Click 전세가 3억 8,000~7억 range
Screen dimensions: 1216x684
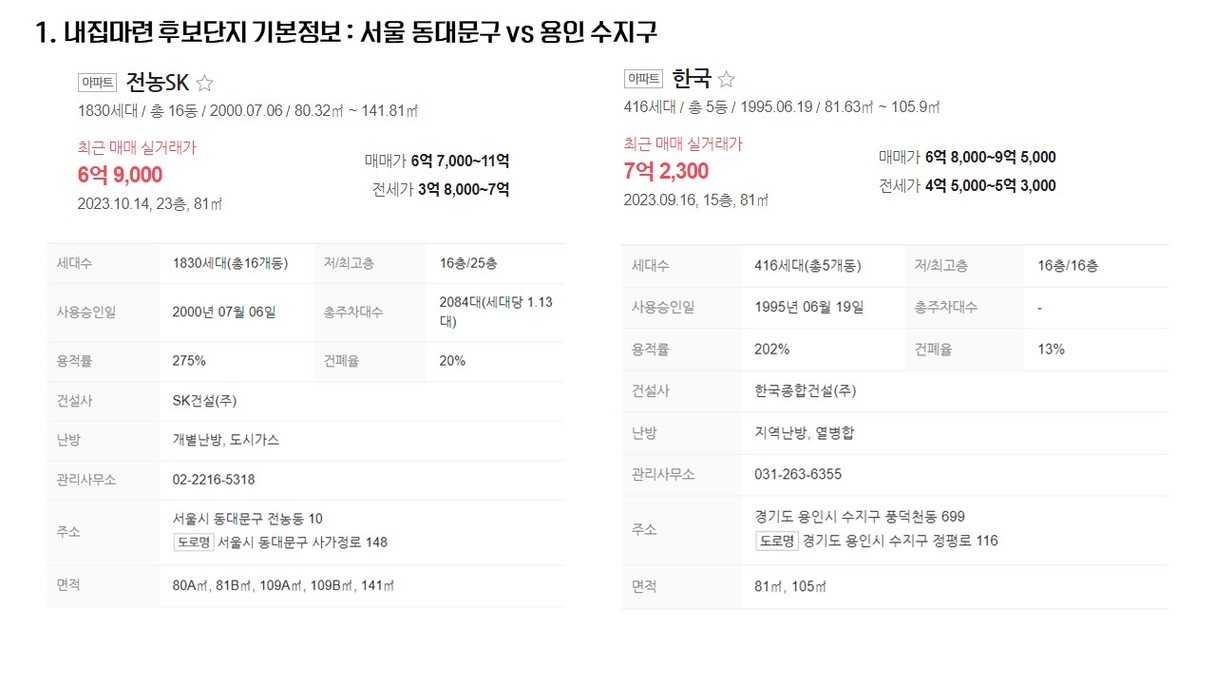(441, 189)
